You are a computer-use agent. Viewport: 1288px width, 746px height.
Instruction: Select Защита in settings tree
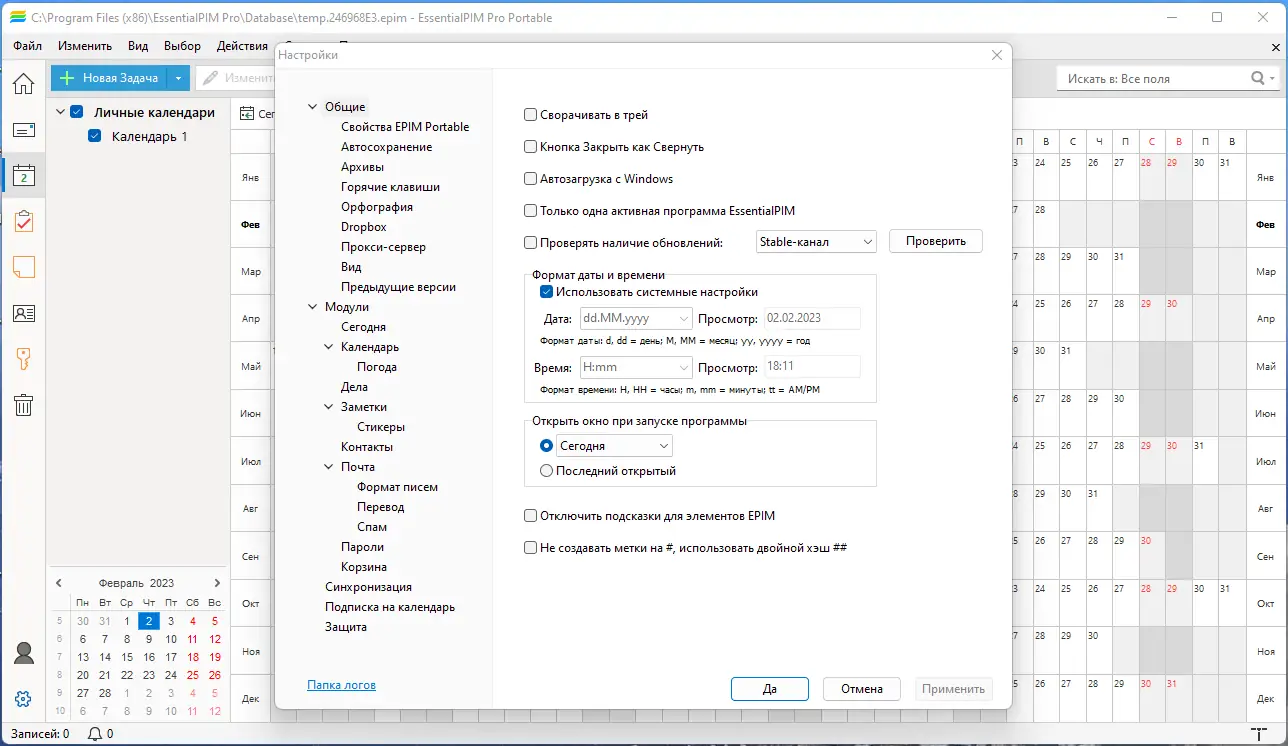coord(346,627)
